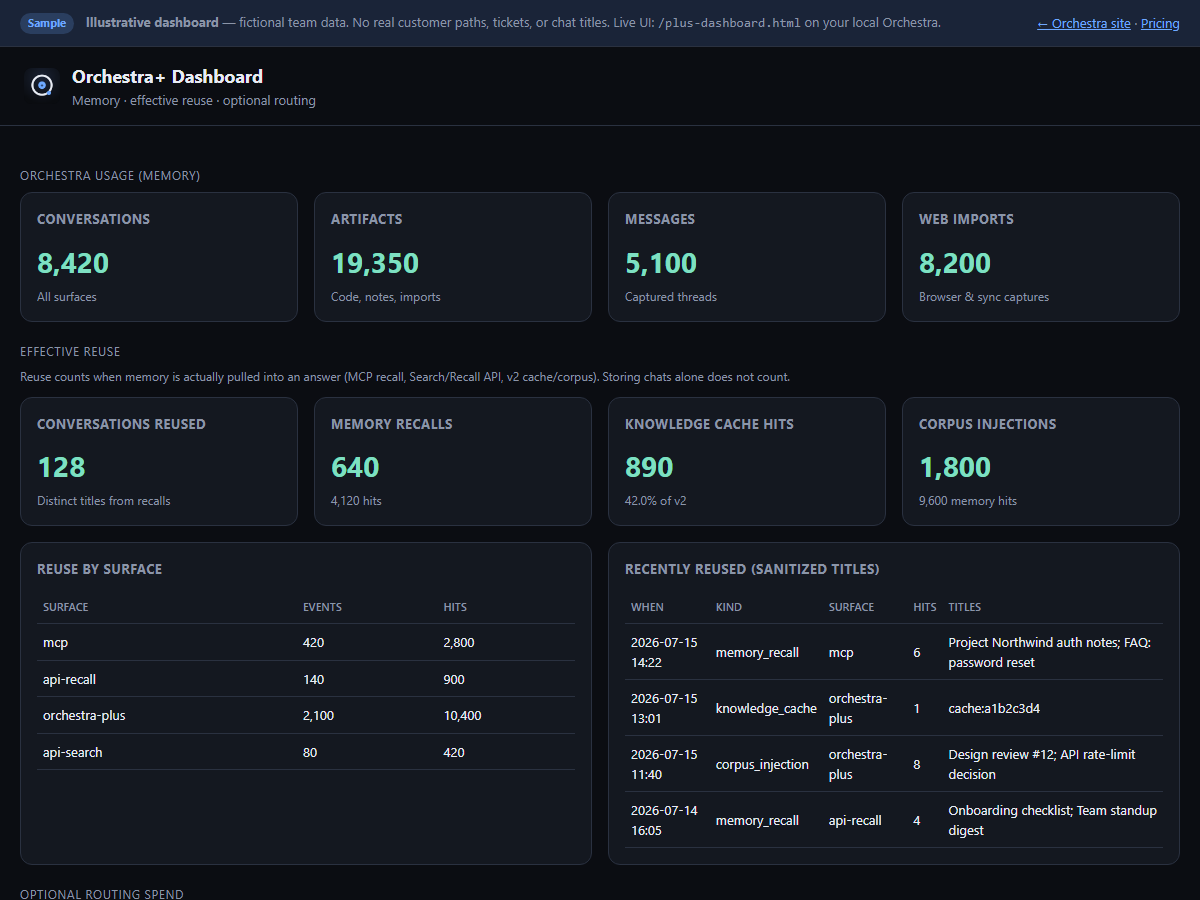
Task: Click the 2,800 hits cell
Action: [459, 643]
